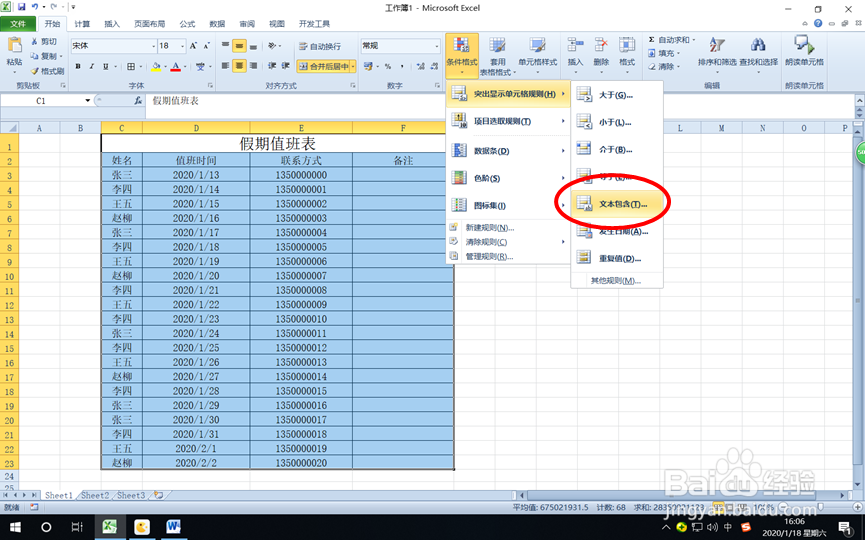Click the decrease font size icon
Viewport: 865px width, 540px height.
[206, 46]
